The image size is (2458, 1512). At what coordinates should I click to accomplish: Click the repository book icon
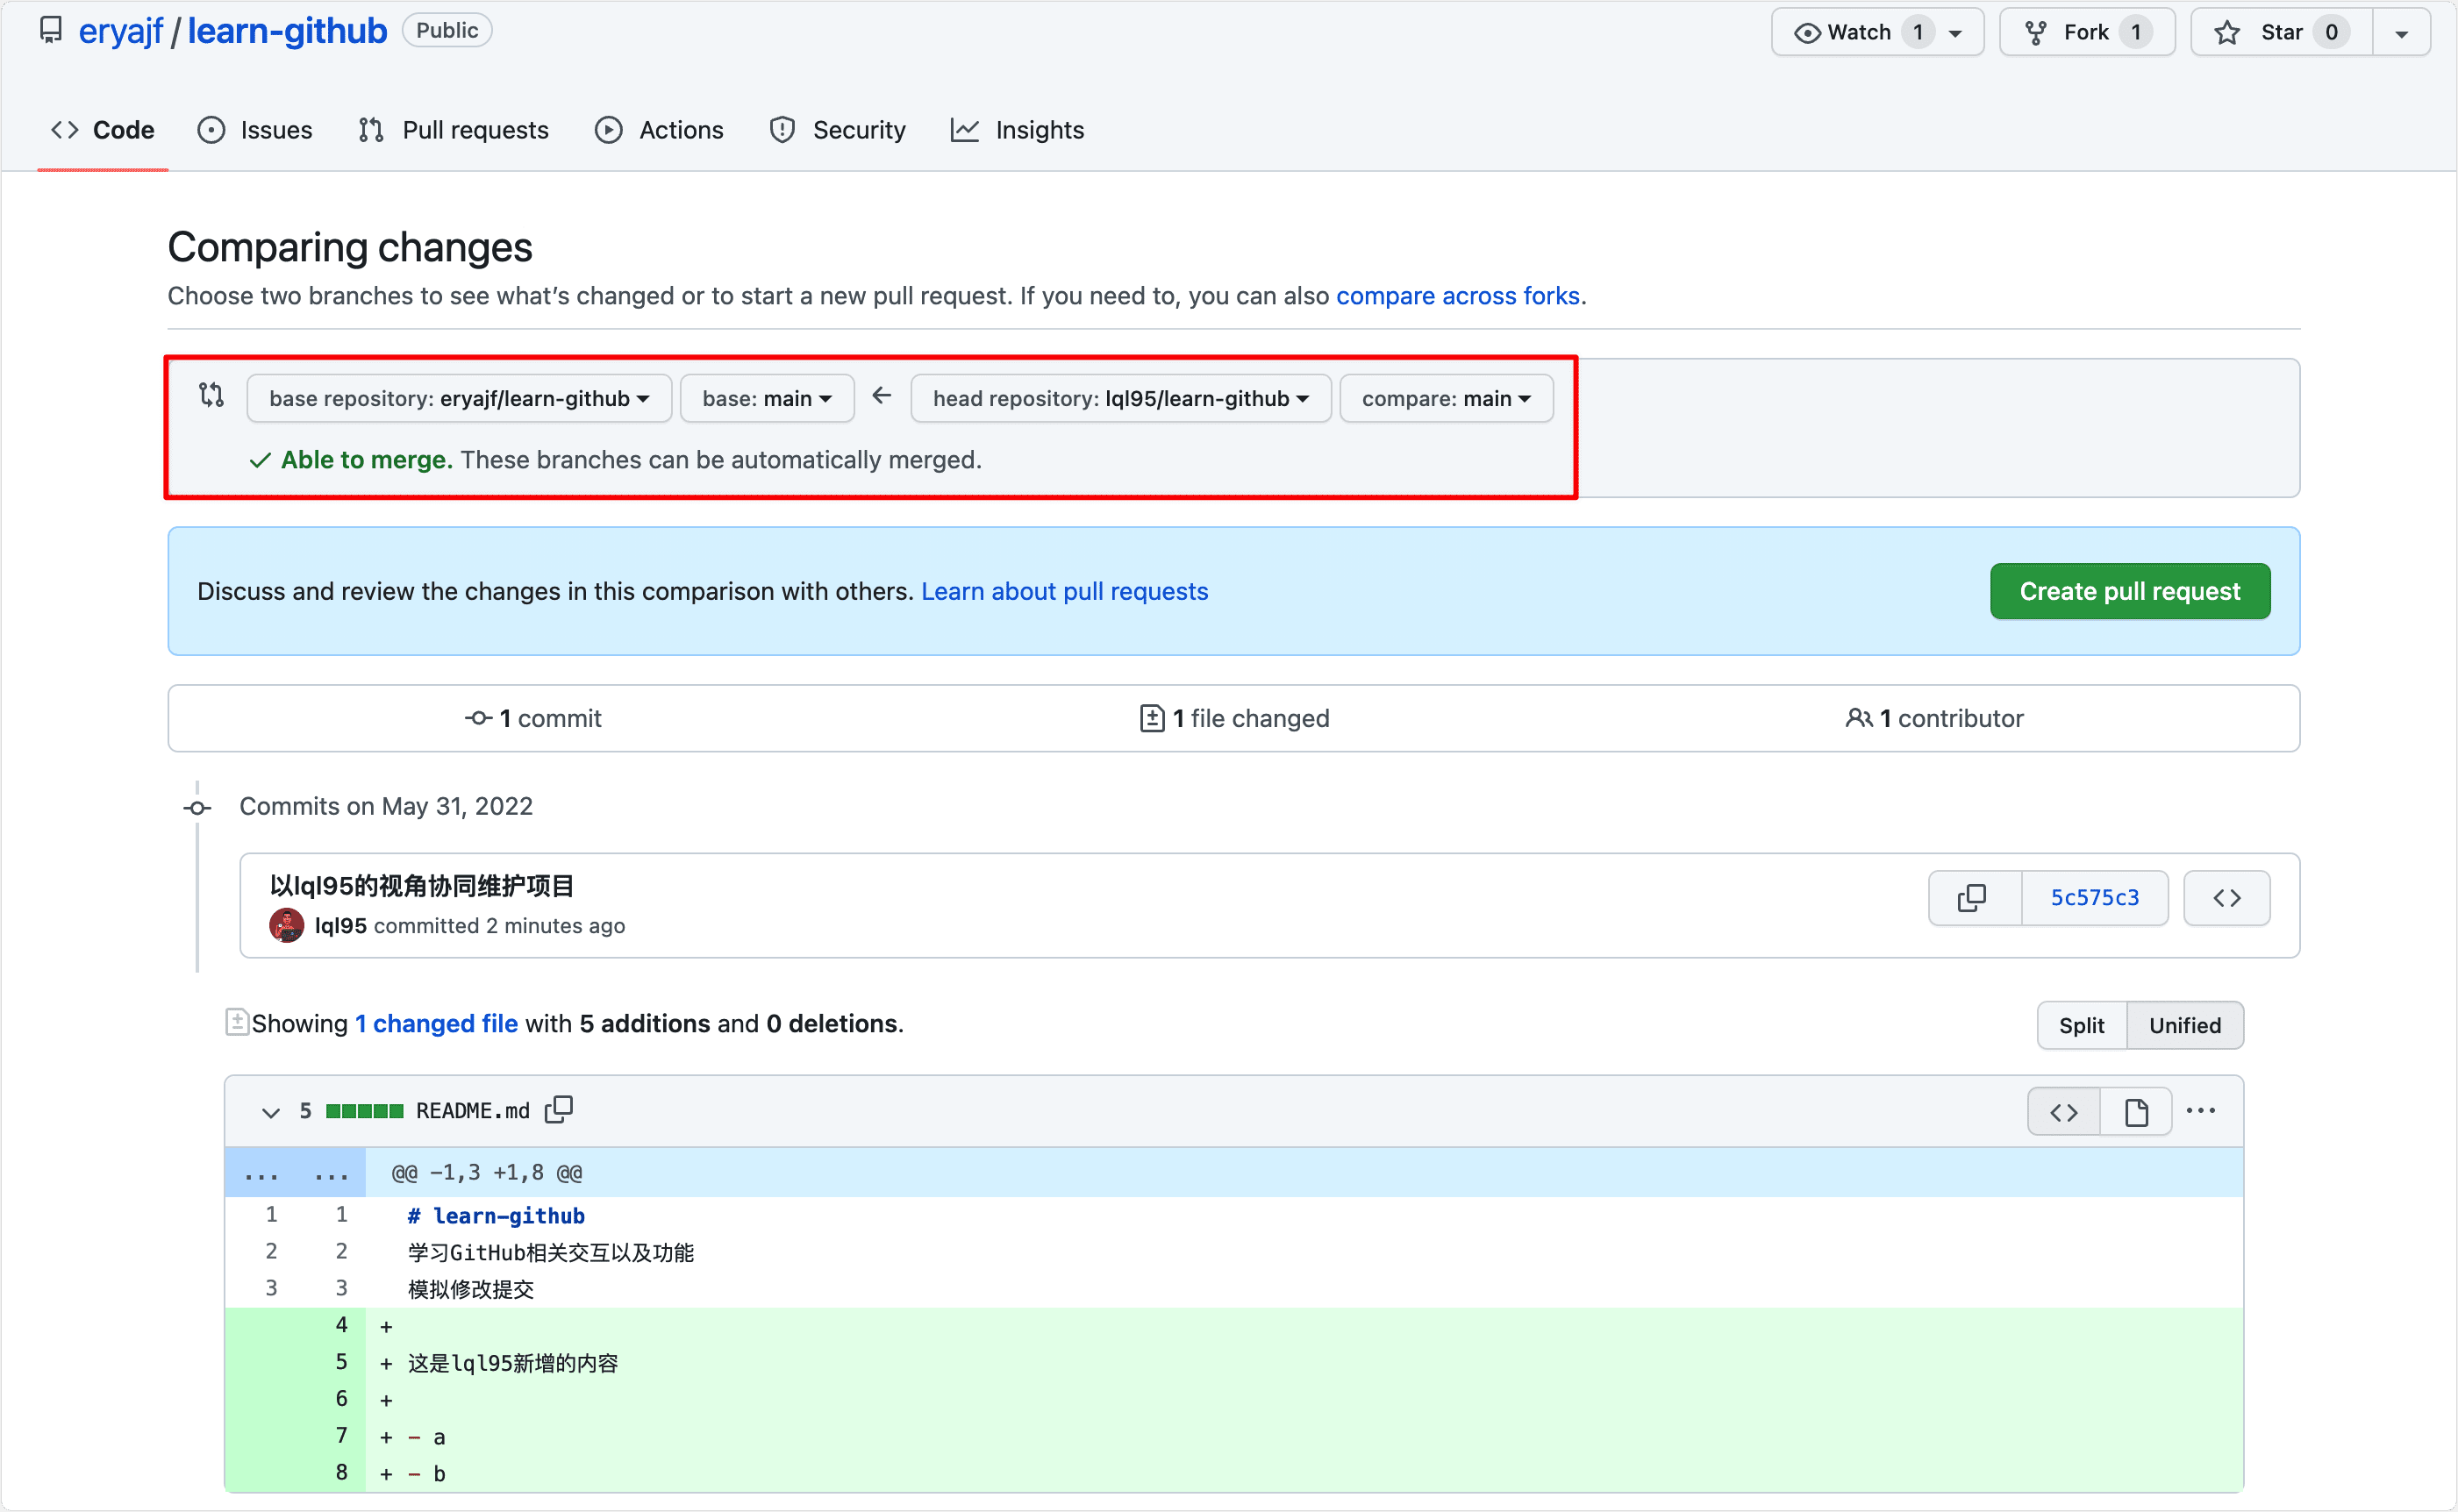click(50, 31)
